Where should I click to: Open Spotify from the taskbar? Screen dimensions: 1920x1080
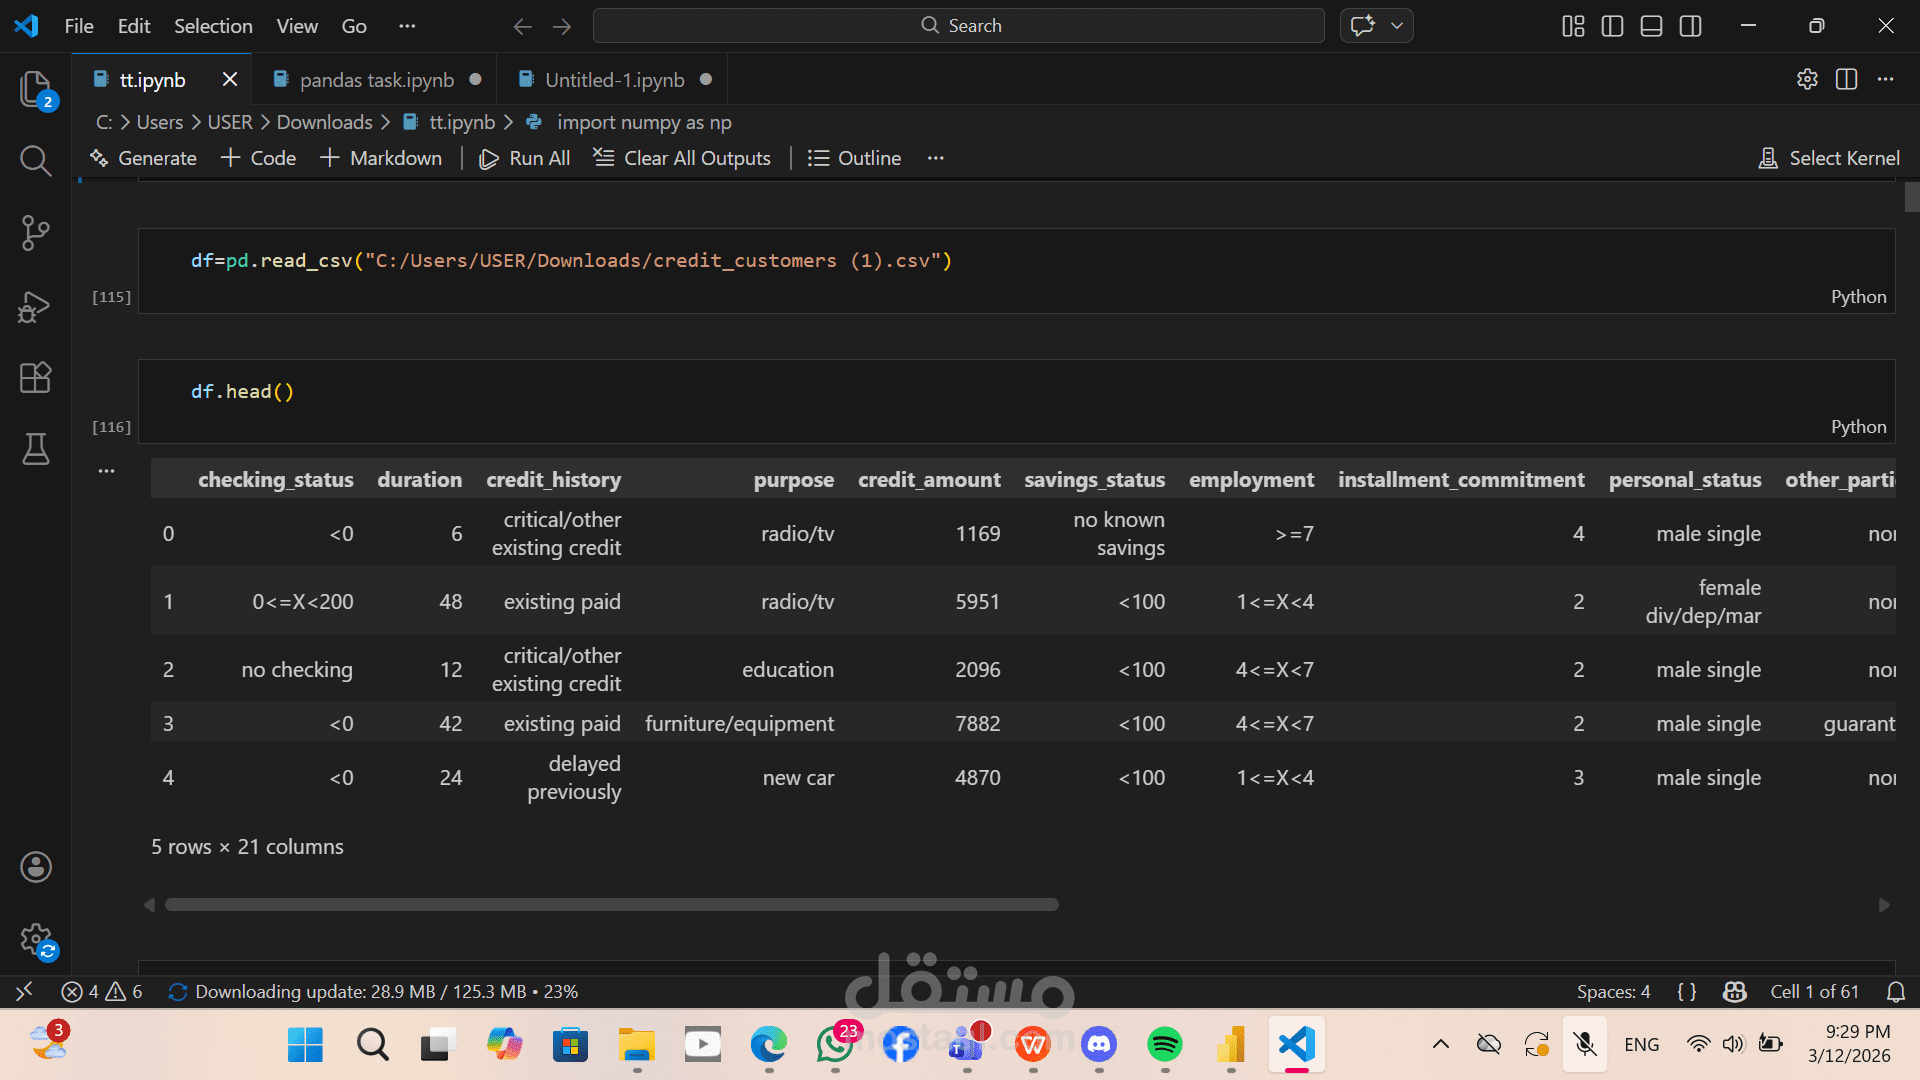tap(1164, 1045)
